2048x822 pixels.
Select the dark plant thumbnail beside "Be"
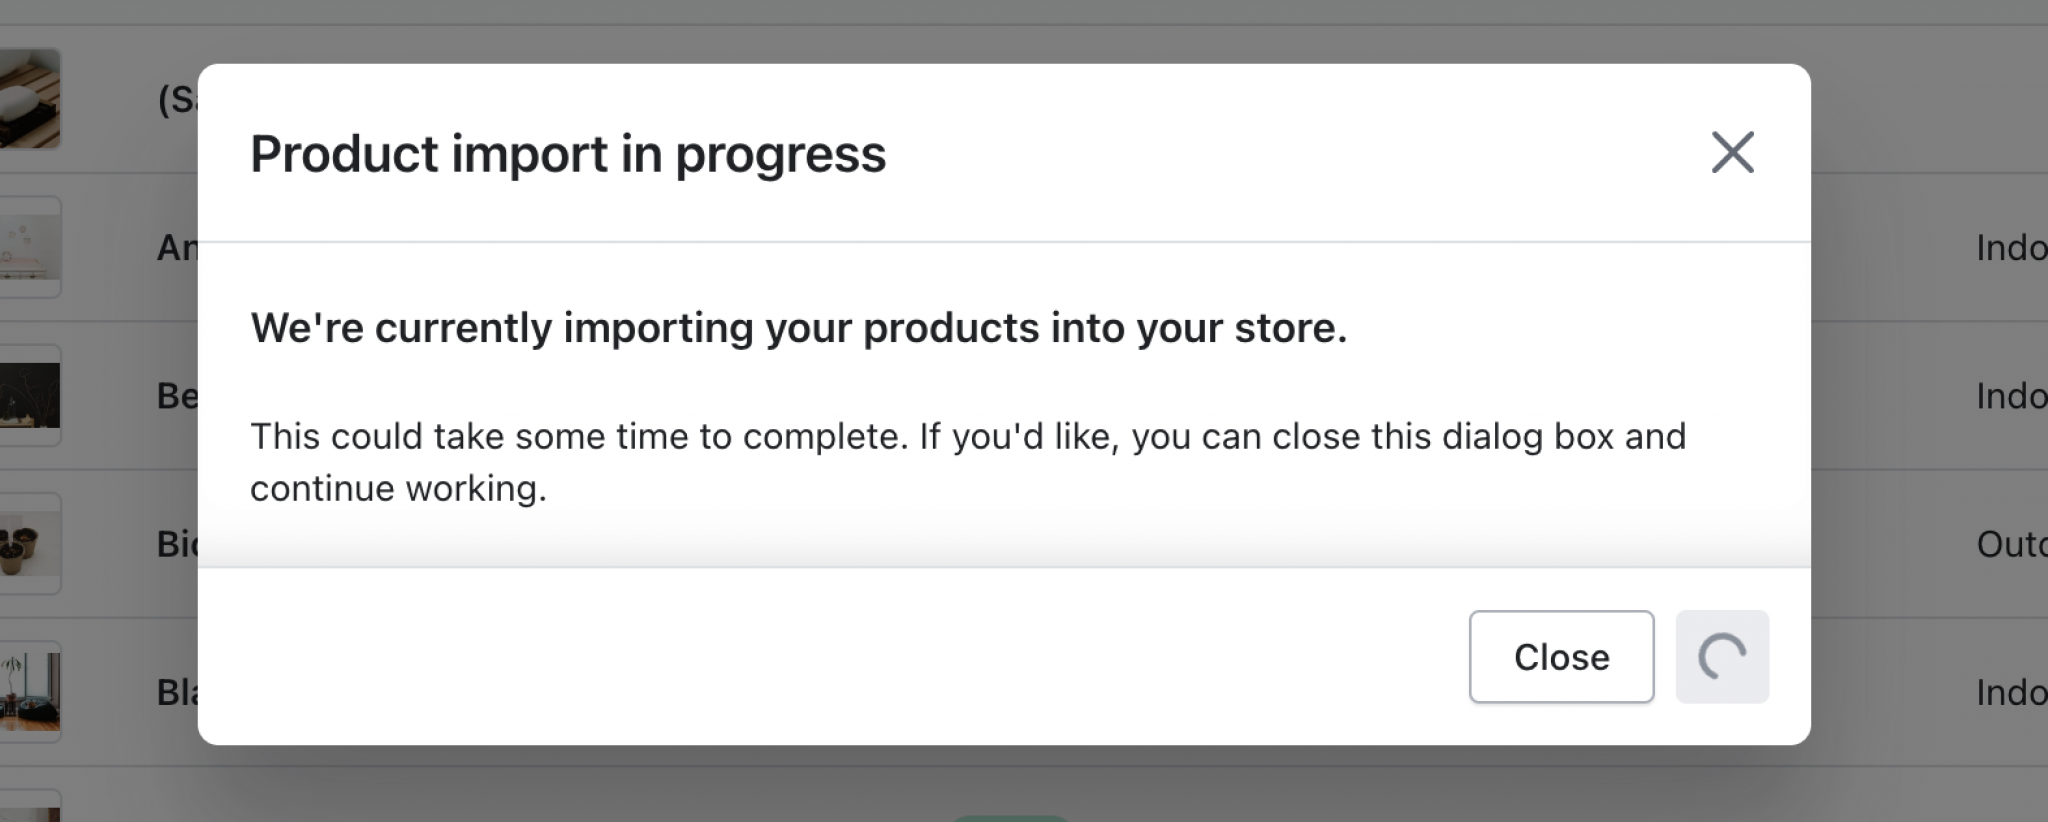(30, 396)
